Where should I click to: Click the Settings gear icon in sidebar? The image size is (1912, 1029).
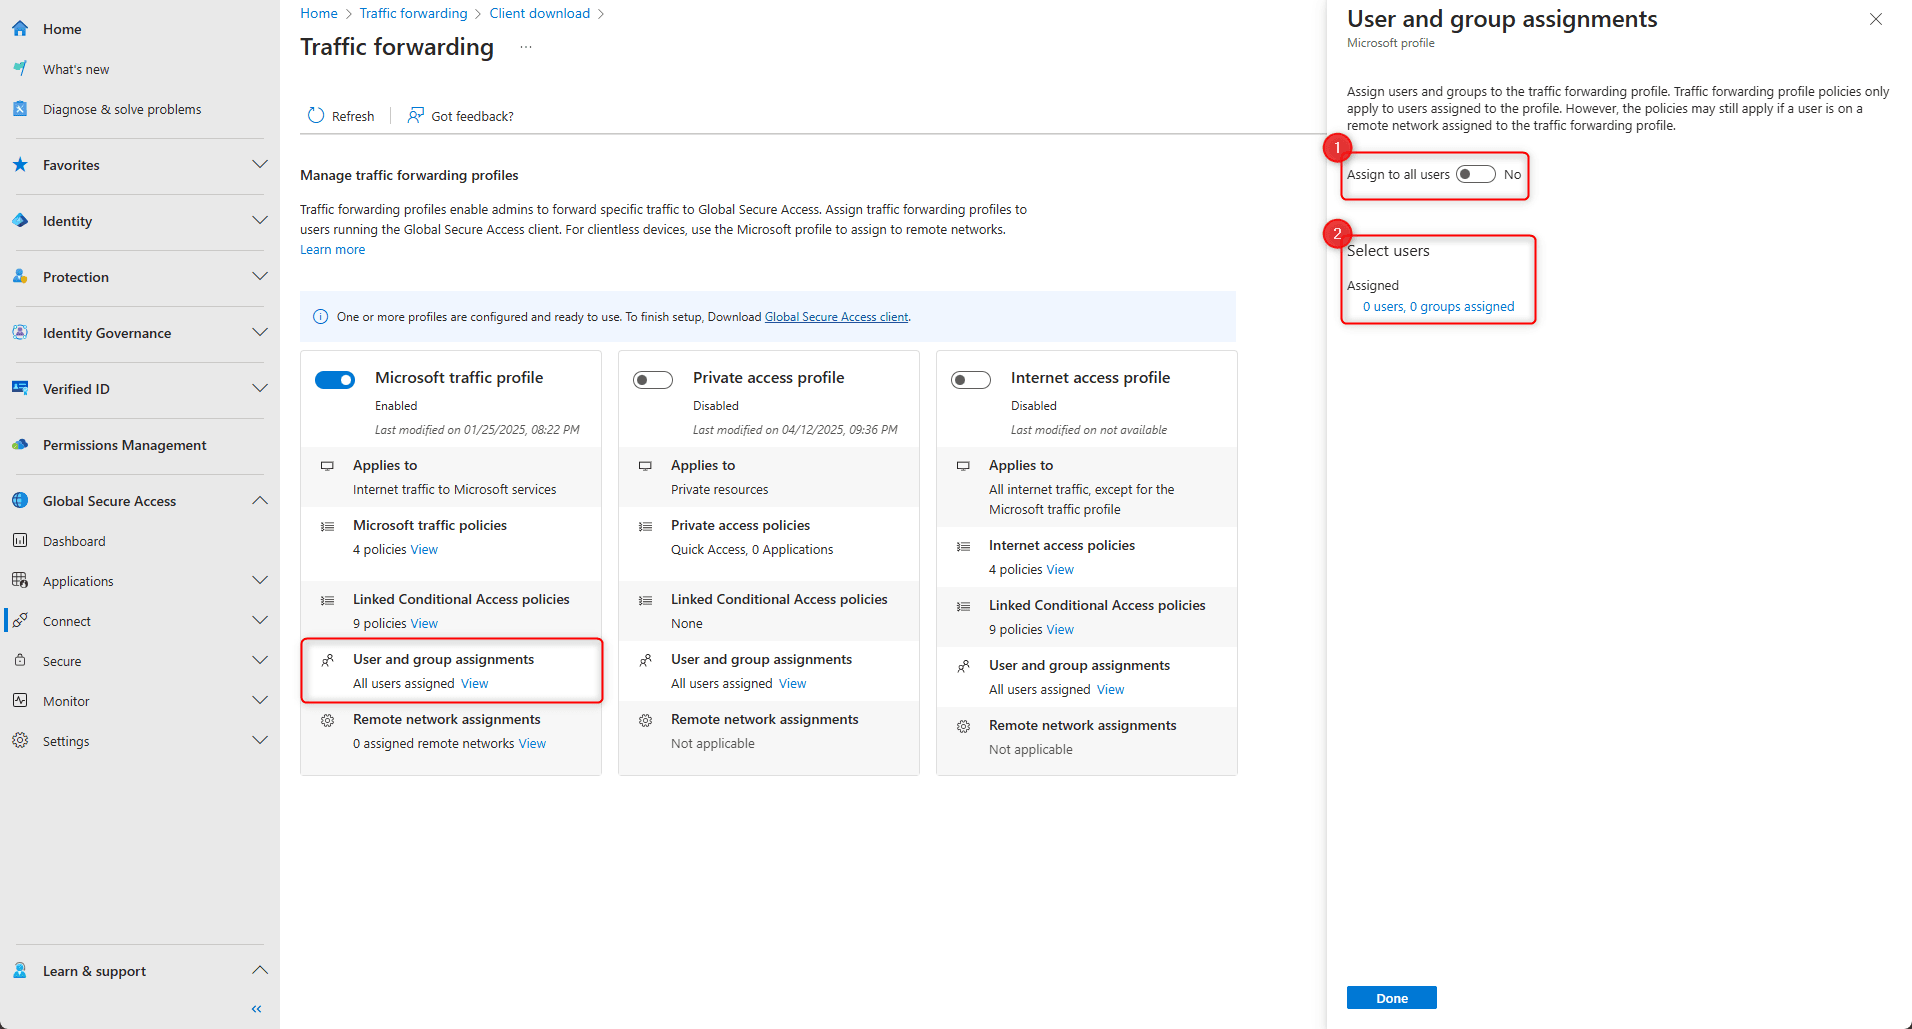[20, 741]
